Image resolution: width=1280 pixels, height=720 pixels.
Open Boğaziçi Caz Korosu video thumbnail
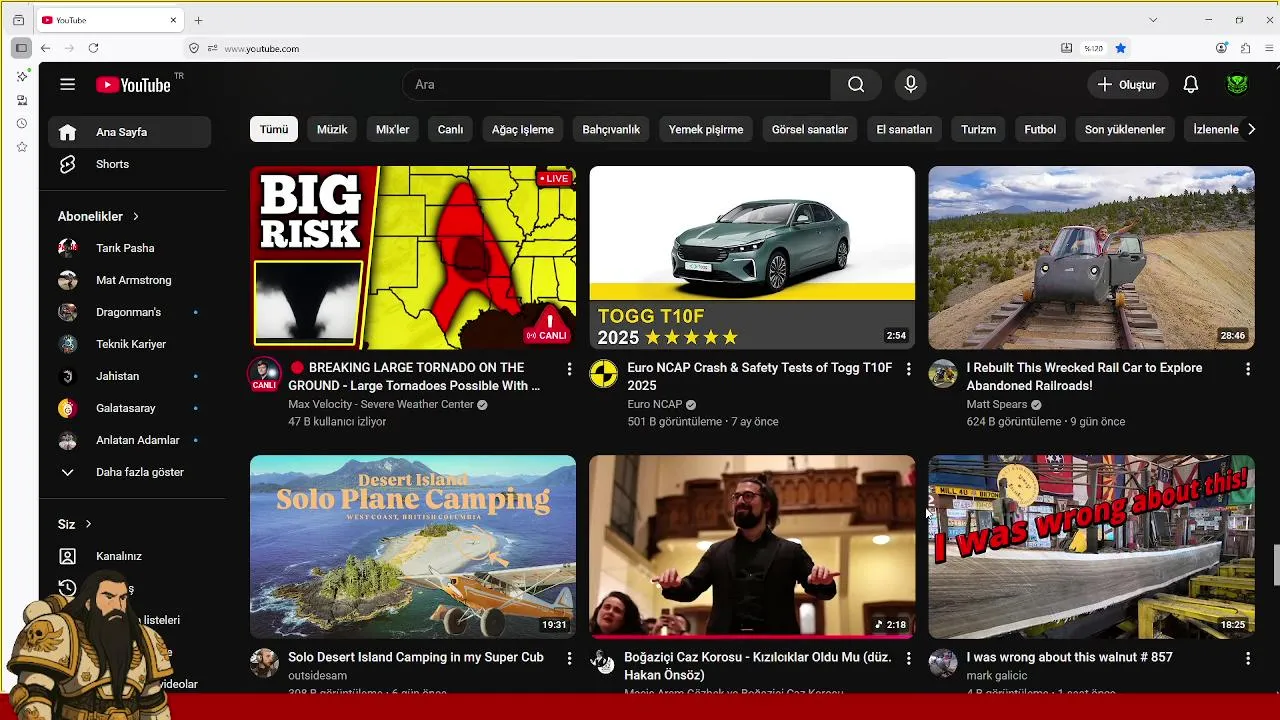(752, 547)
